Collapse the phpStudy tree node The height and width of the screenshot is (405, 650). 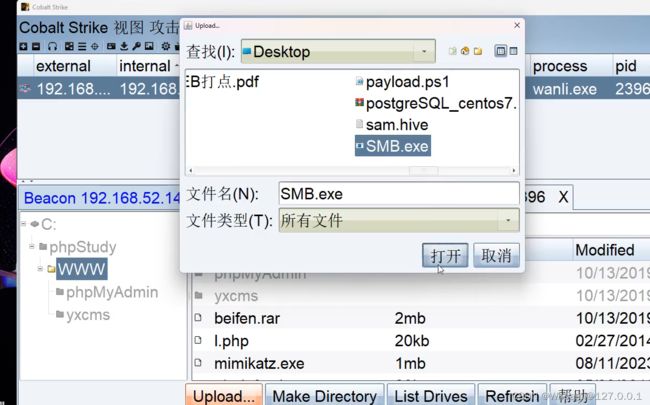[32, 246]
